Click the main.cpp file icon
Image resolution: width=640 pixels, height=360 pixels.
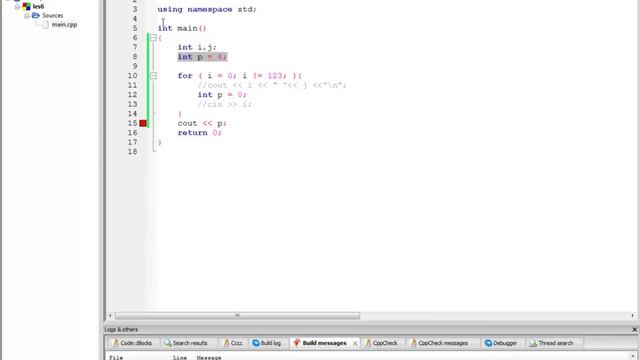45,25
